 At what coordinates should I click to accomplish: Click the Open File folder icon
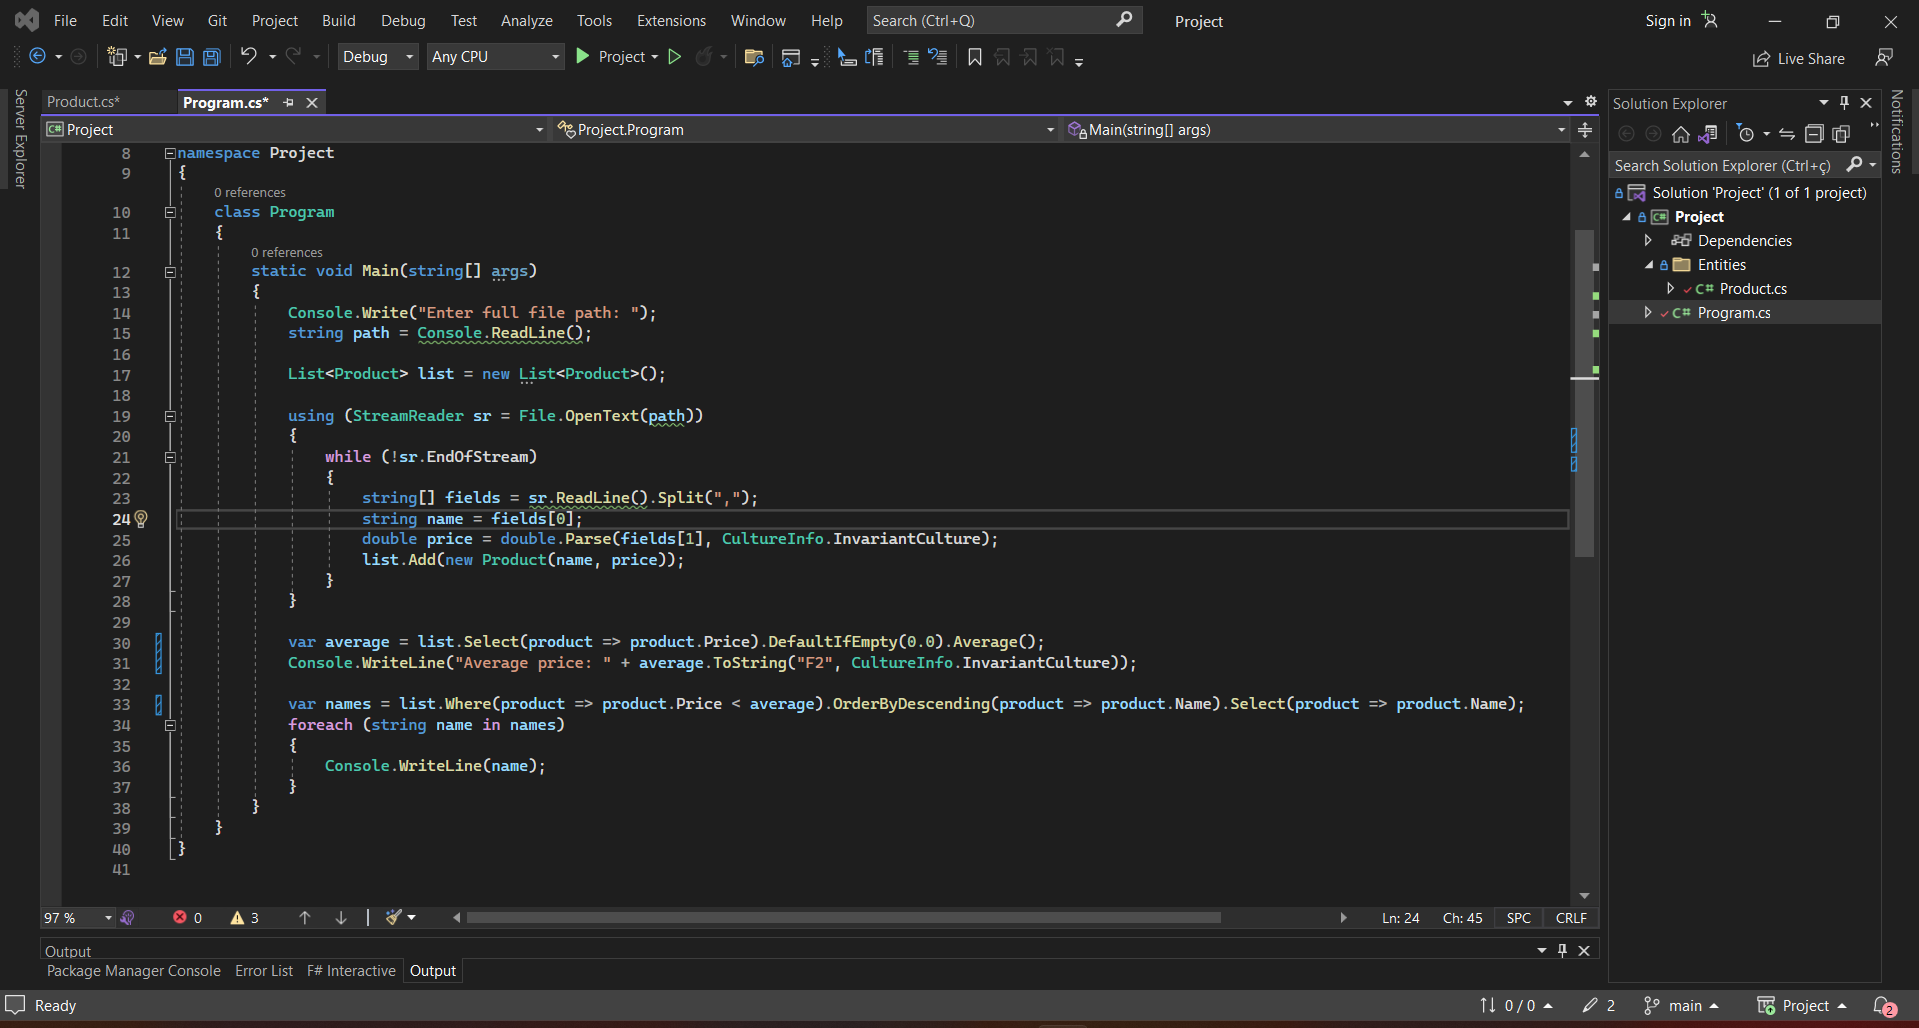157,57
